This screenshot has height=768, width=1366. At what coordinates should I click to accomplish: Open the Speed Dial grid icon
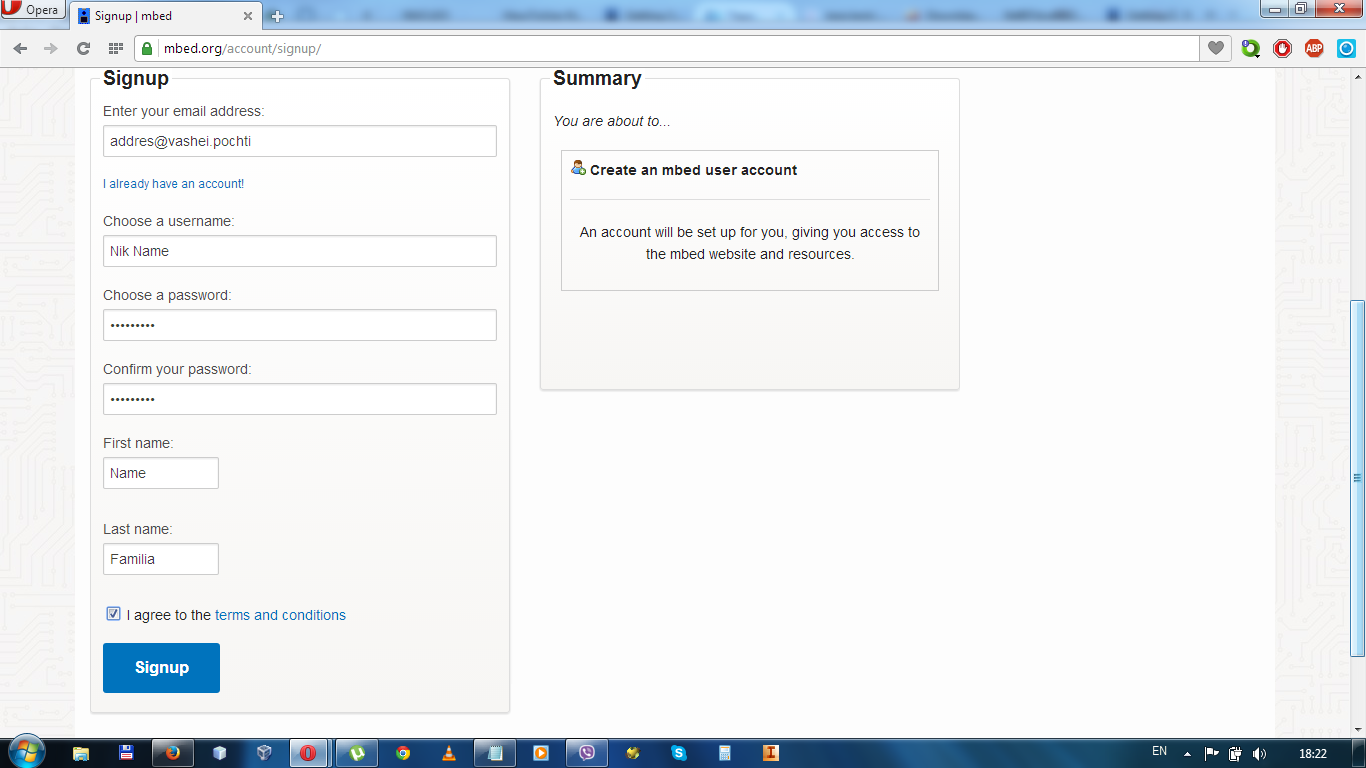(x=116, y=48)
